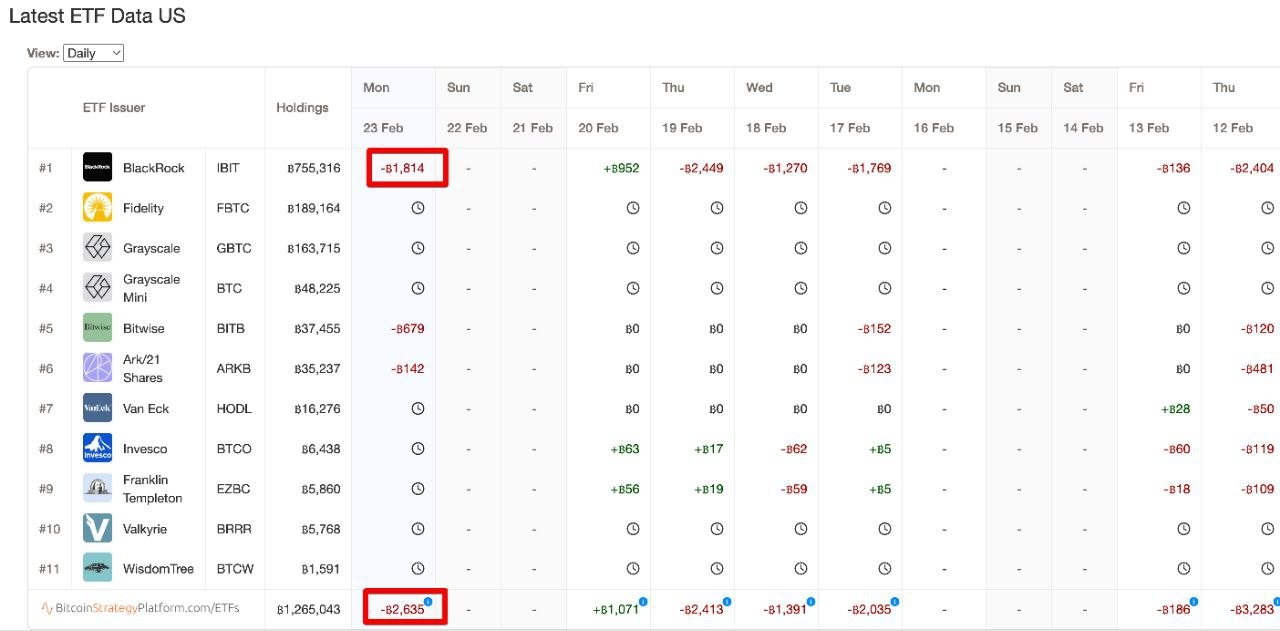Viewport: 1280px width, 631px height.
Task: Select the ARKB ticker cell
Action: pyautogui.click(x=234, y=368)
